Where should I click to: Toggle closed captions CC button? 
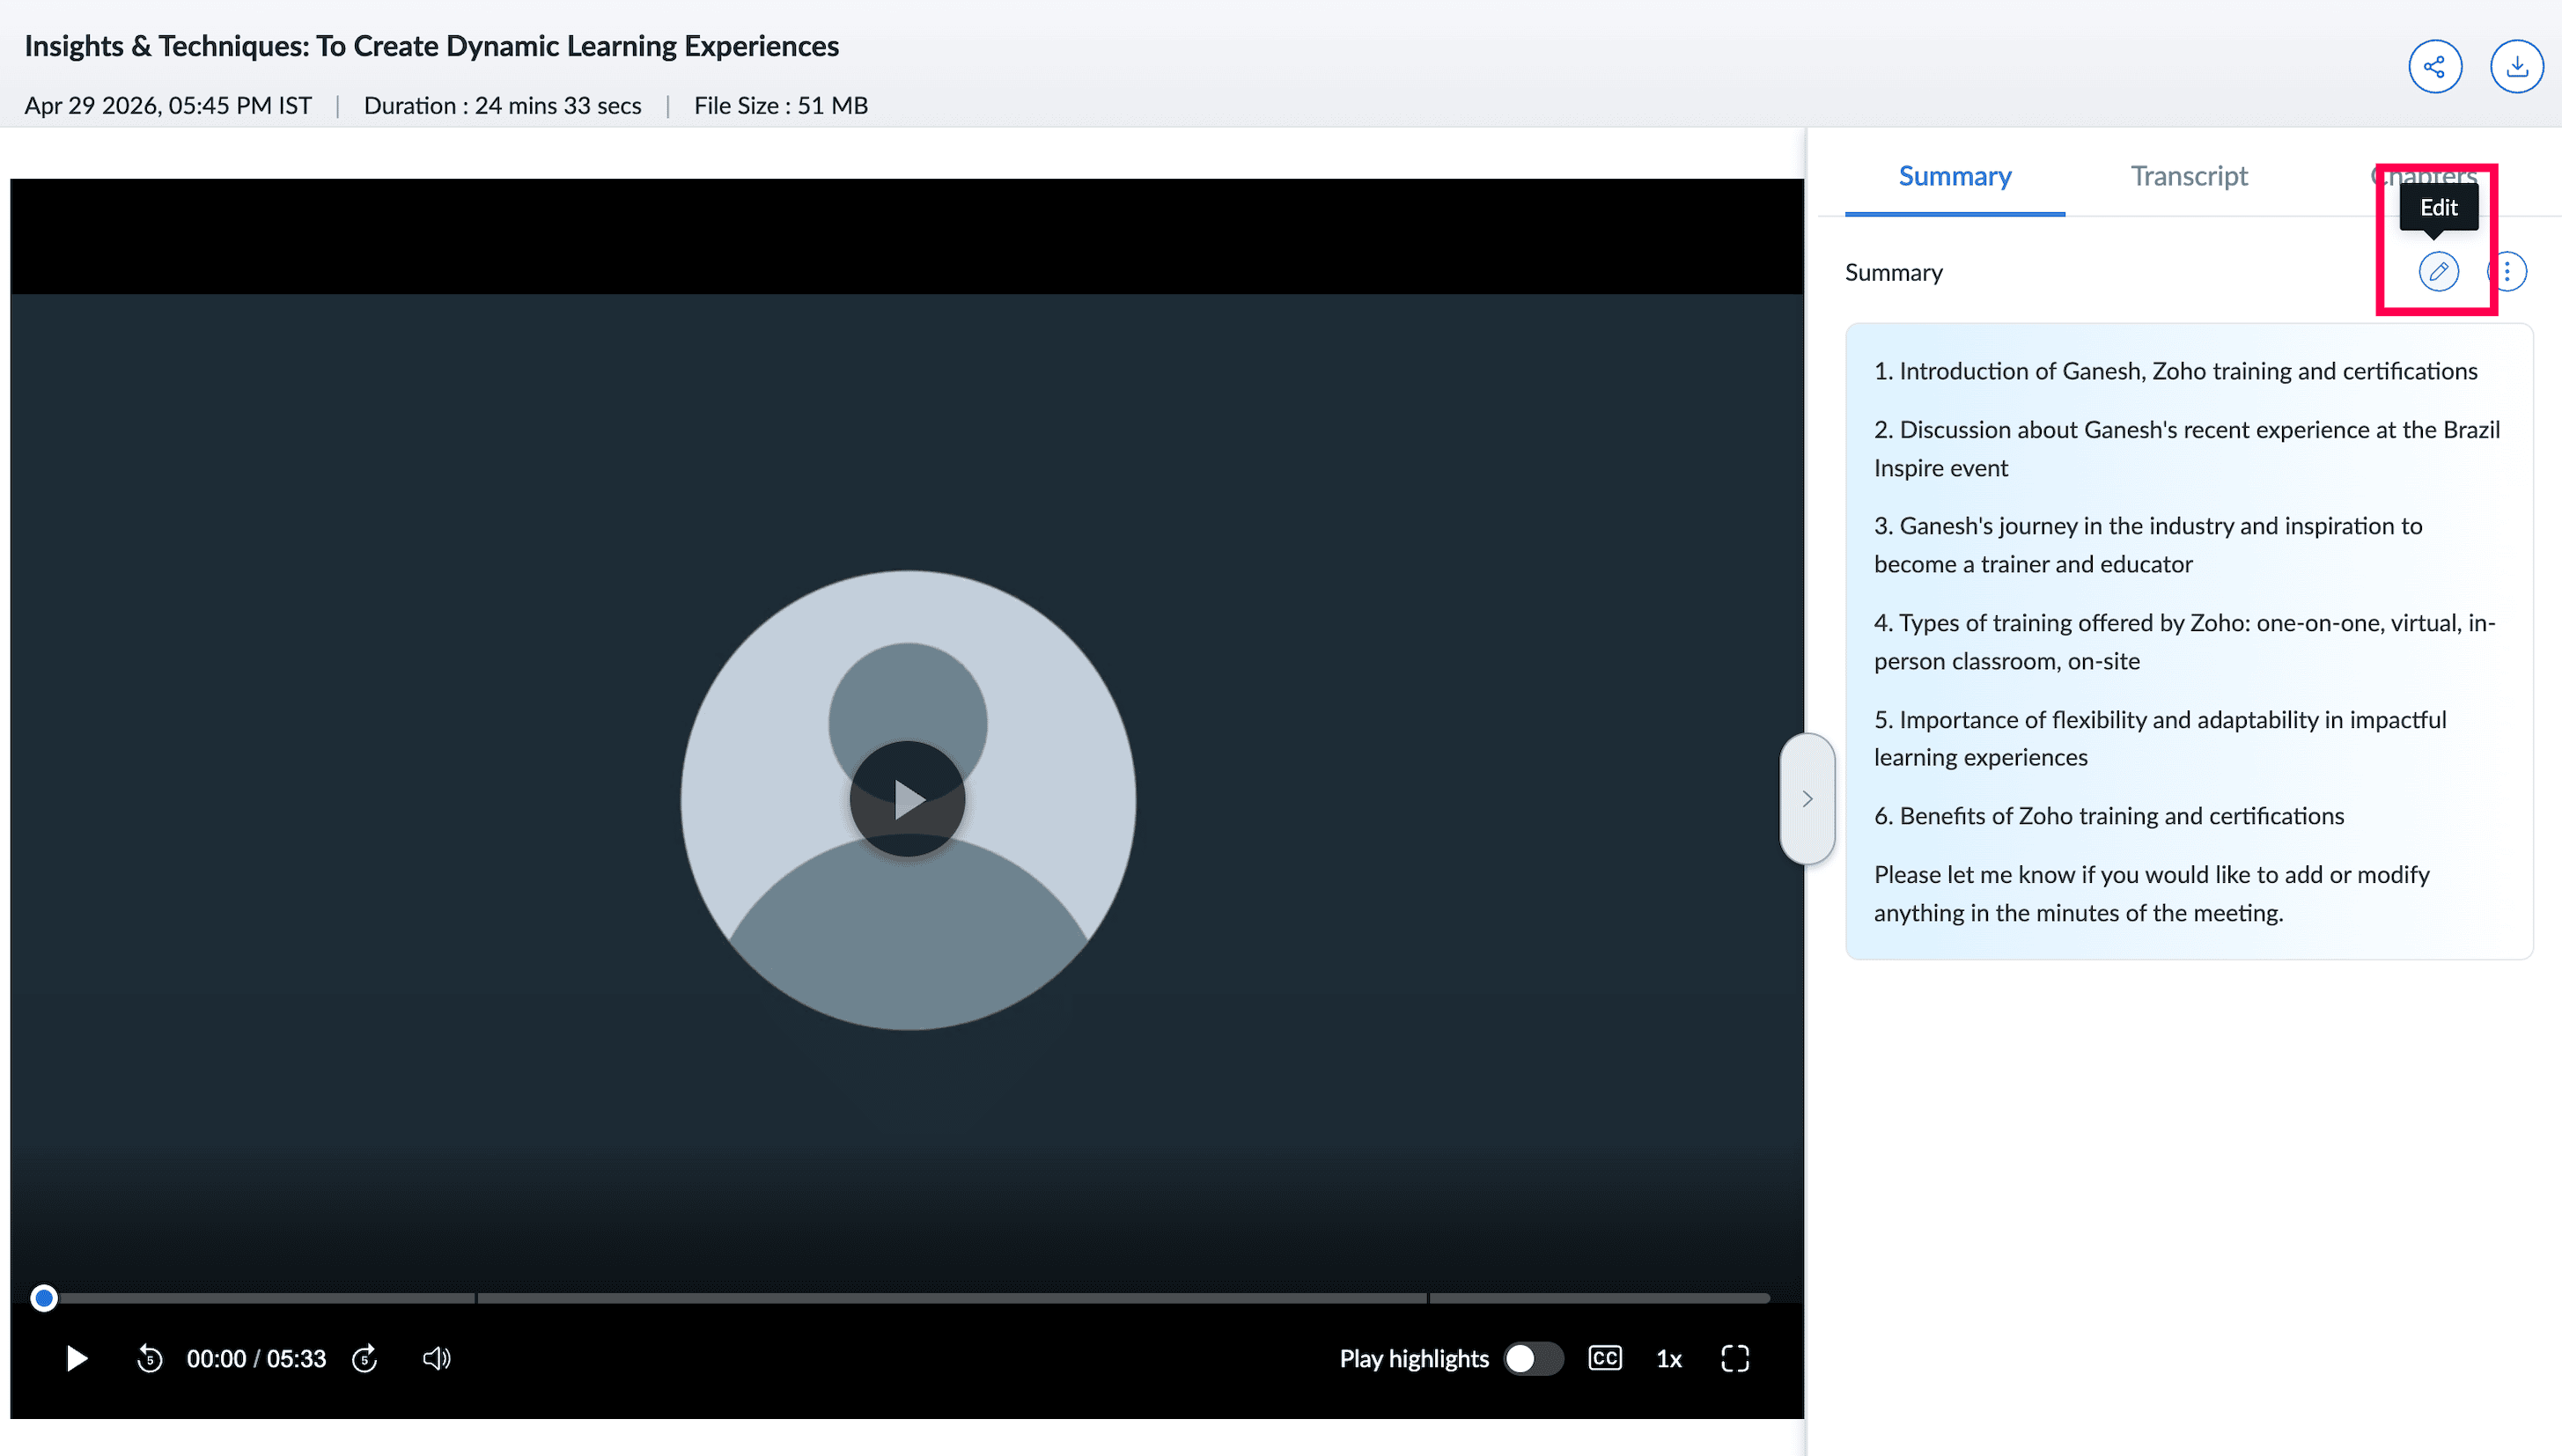coord(1605,1358)
